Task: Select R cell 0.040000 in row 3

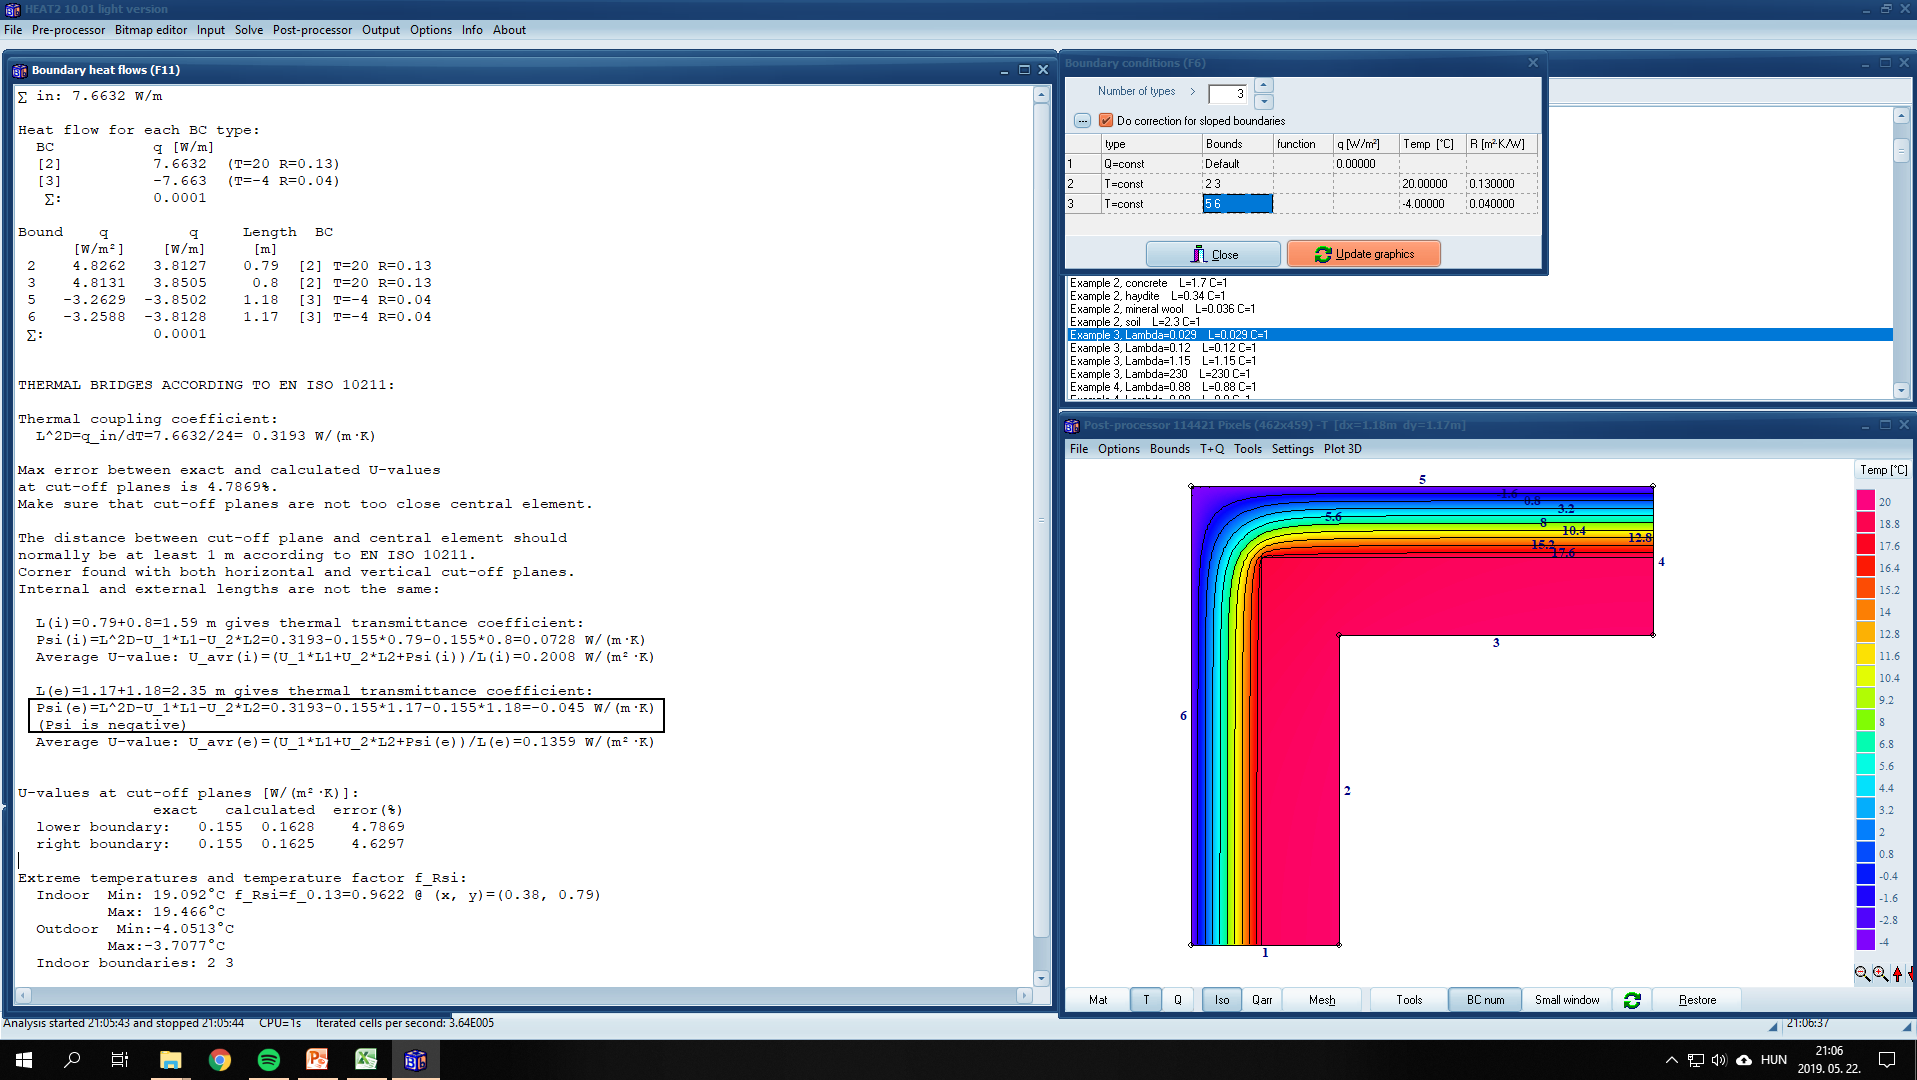Action: click(x=1501, y=204)
